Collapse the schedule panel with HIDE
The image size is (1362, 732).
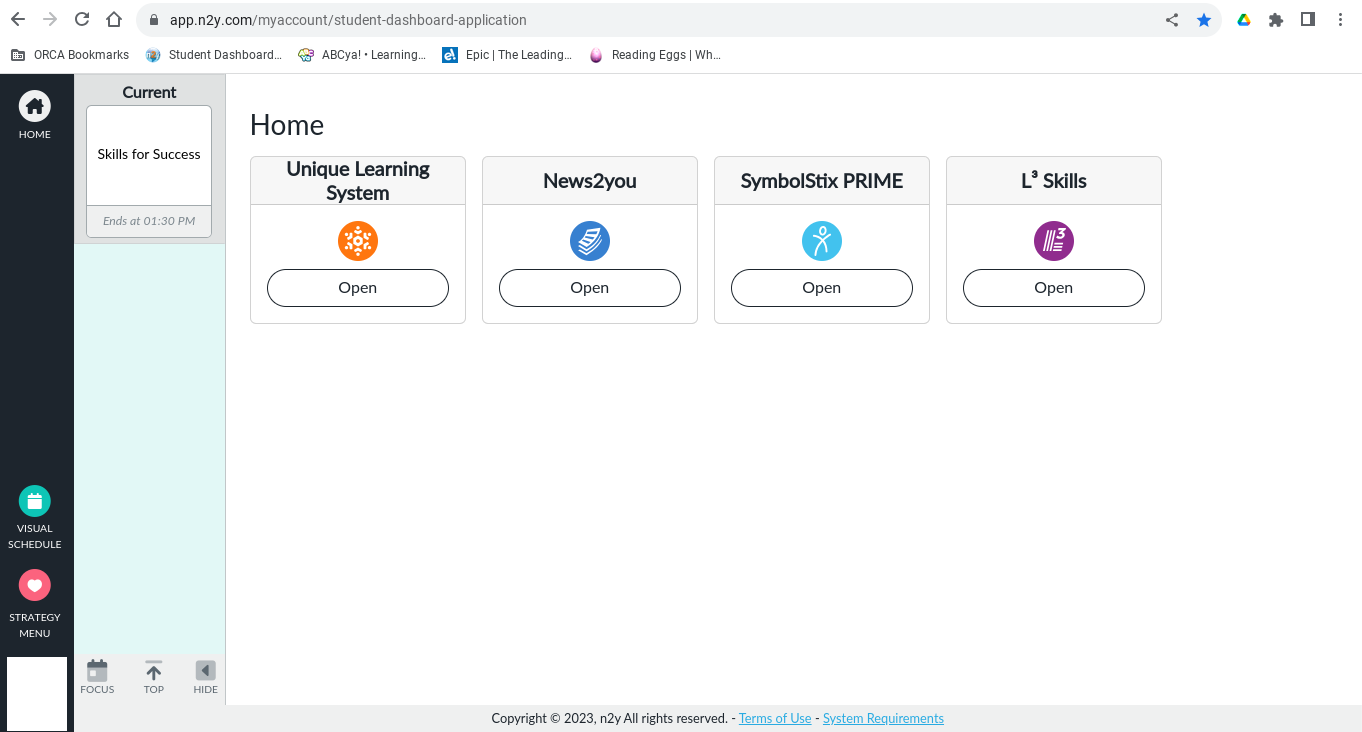[205, 670]
